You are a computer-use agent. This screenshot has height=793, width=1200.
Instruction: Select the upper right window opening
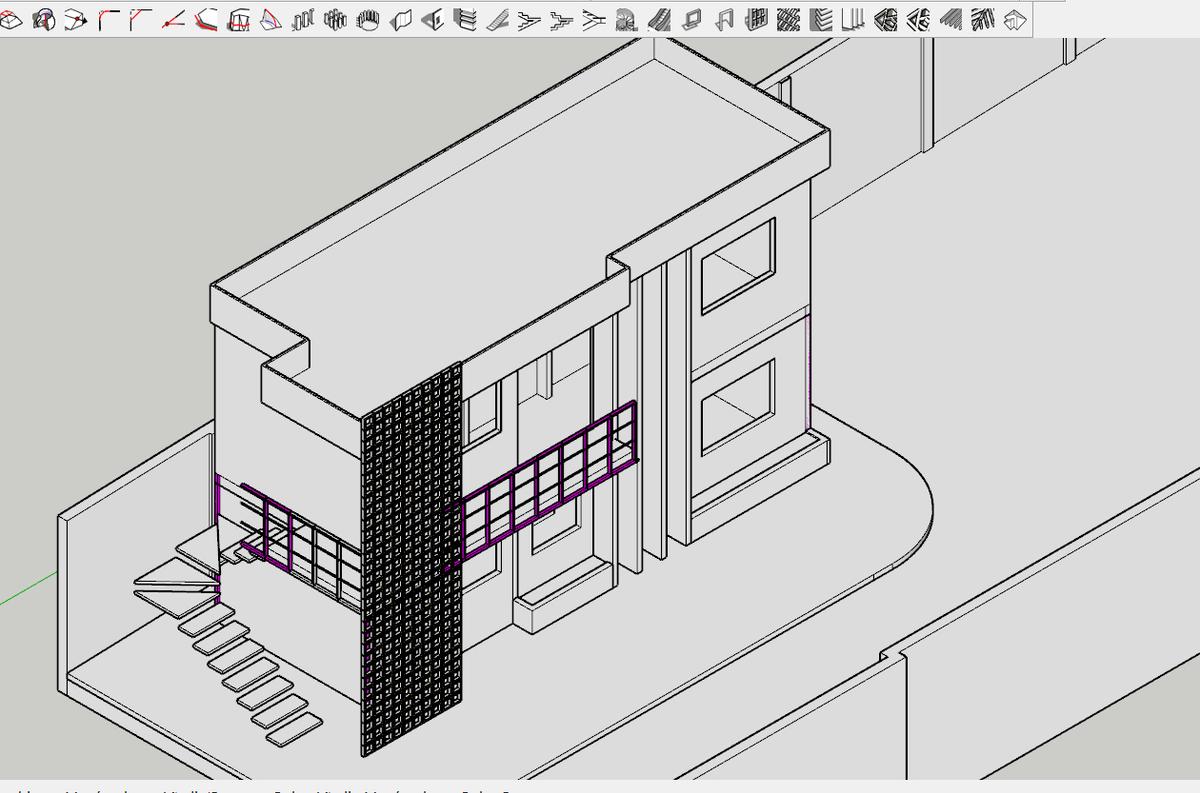click(x=737, y=266)
